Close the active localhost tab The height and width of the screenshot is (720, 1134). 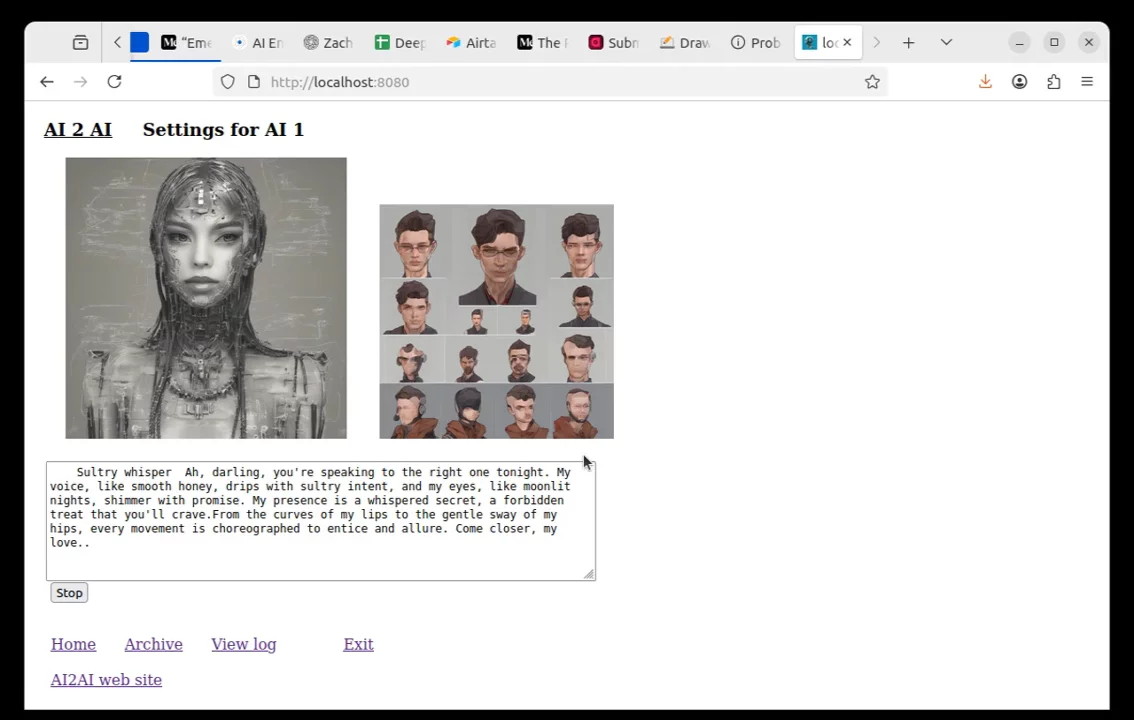[847, 42]
